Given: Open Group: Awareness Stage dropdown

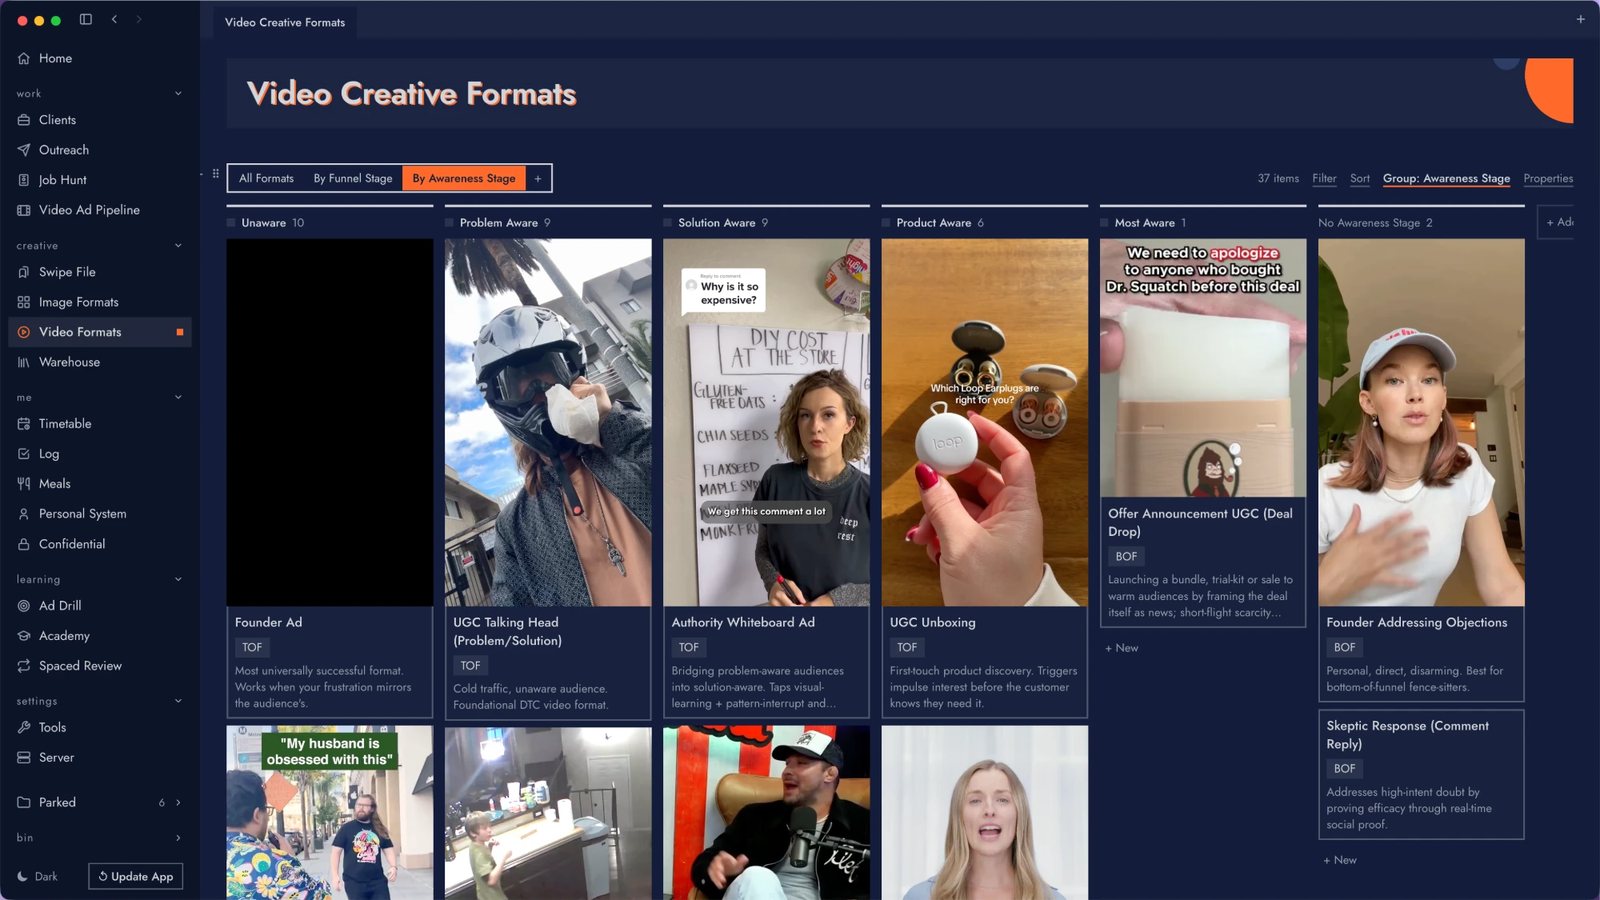Looking at the screenshot, I should 1446,178.
